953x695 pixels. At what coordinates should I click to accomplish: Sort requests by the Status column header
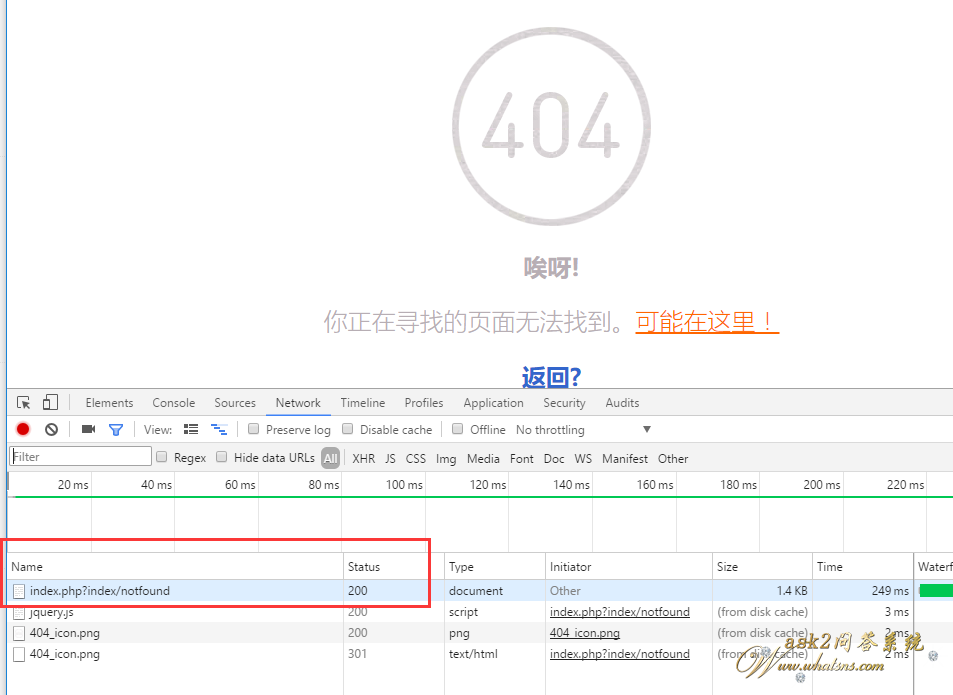point(364,567)
